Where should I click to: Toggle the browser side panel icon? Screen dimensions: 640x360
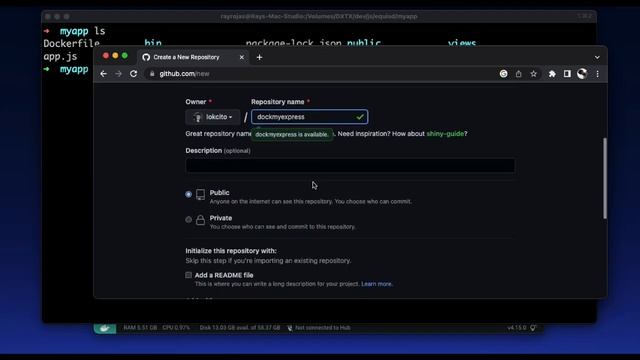click(x=567, y=74)
